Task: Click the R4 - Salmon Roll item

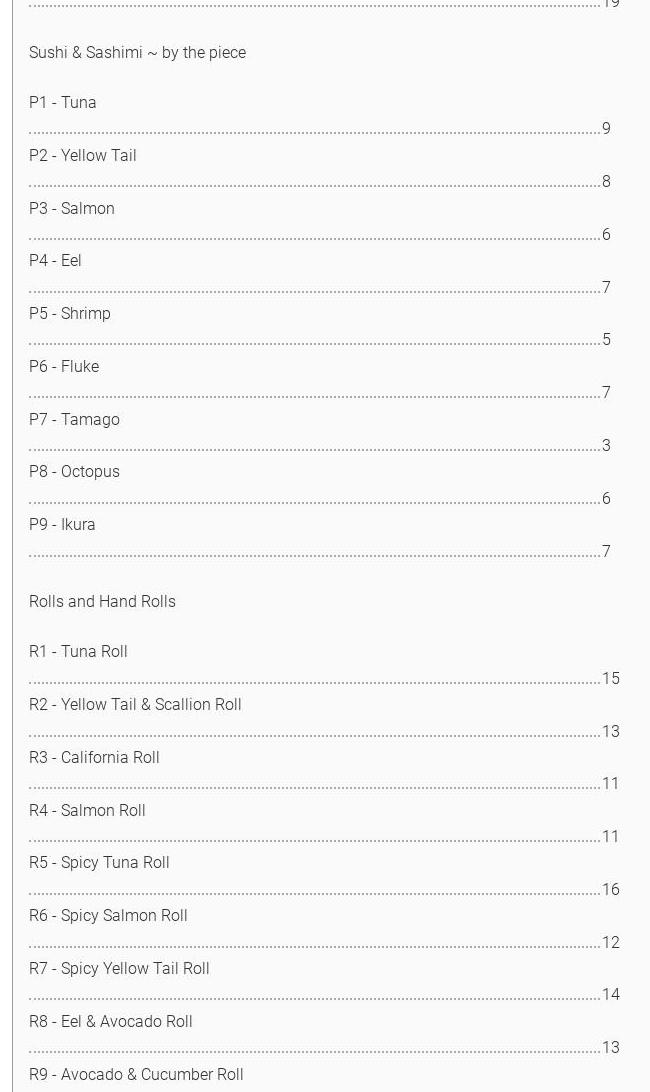Action: tap(87, 811)
